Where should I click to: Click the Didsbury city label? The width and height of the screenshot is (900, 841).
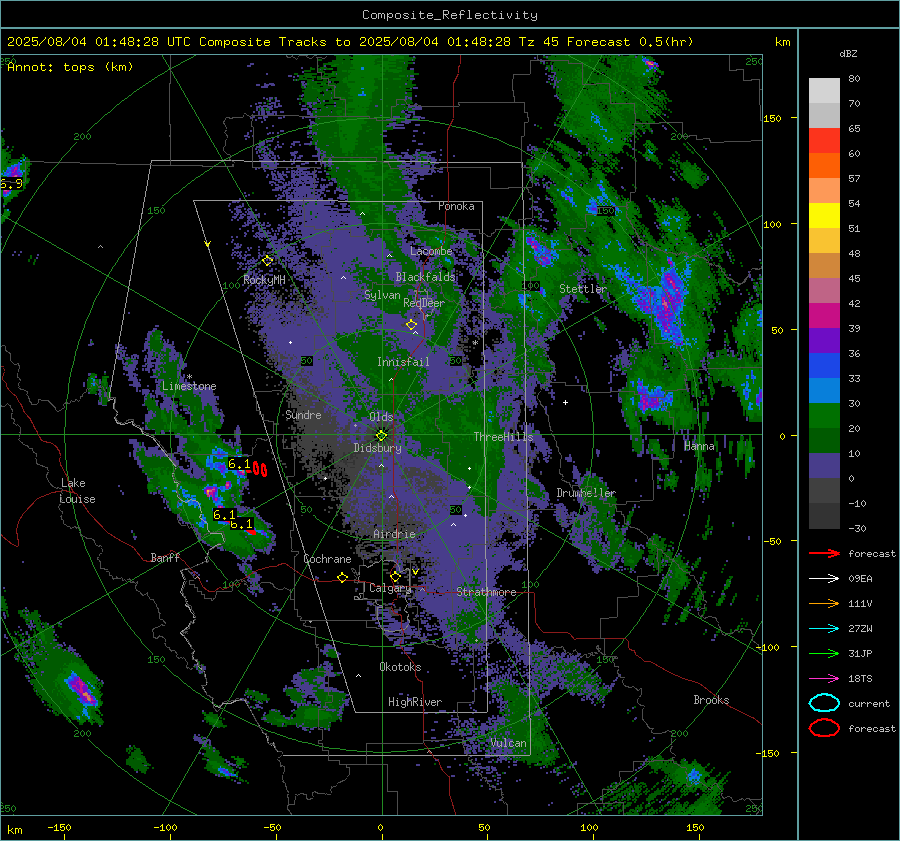click(x=377, y=448)
